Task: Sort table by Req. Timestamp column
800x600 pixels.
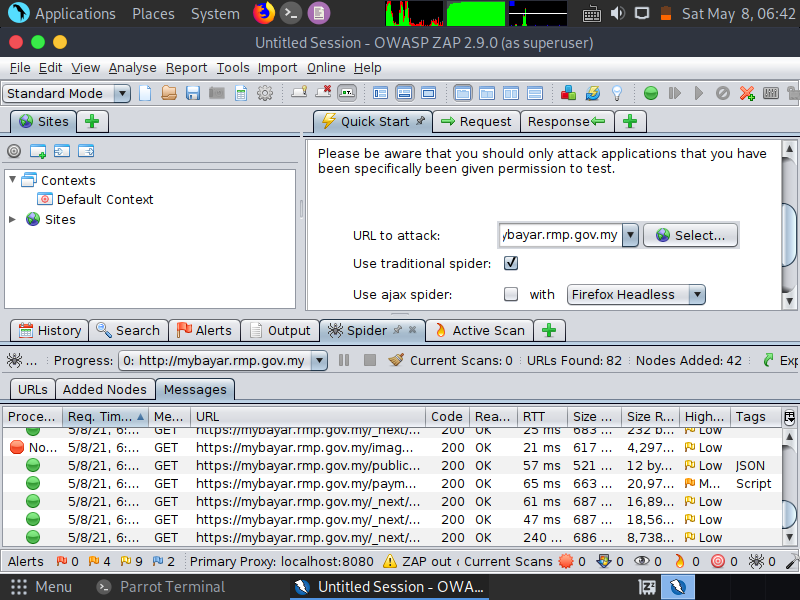Action: coord(106,417)
